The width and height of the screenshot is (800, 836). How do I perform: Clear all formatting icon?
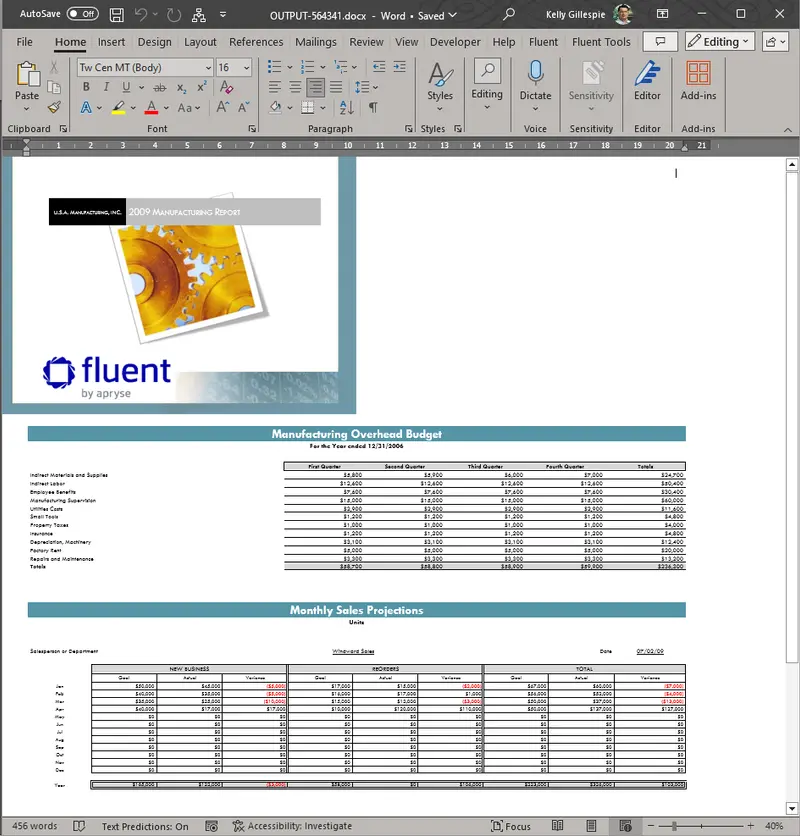click(226, 87)
